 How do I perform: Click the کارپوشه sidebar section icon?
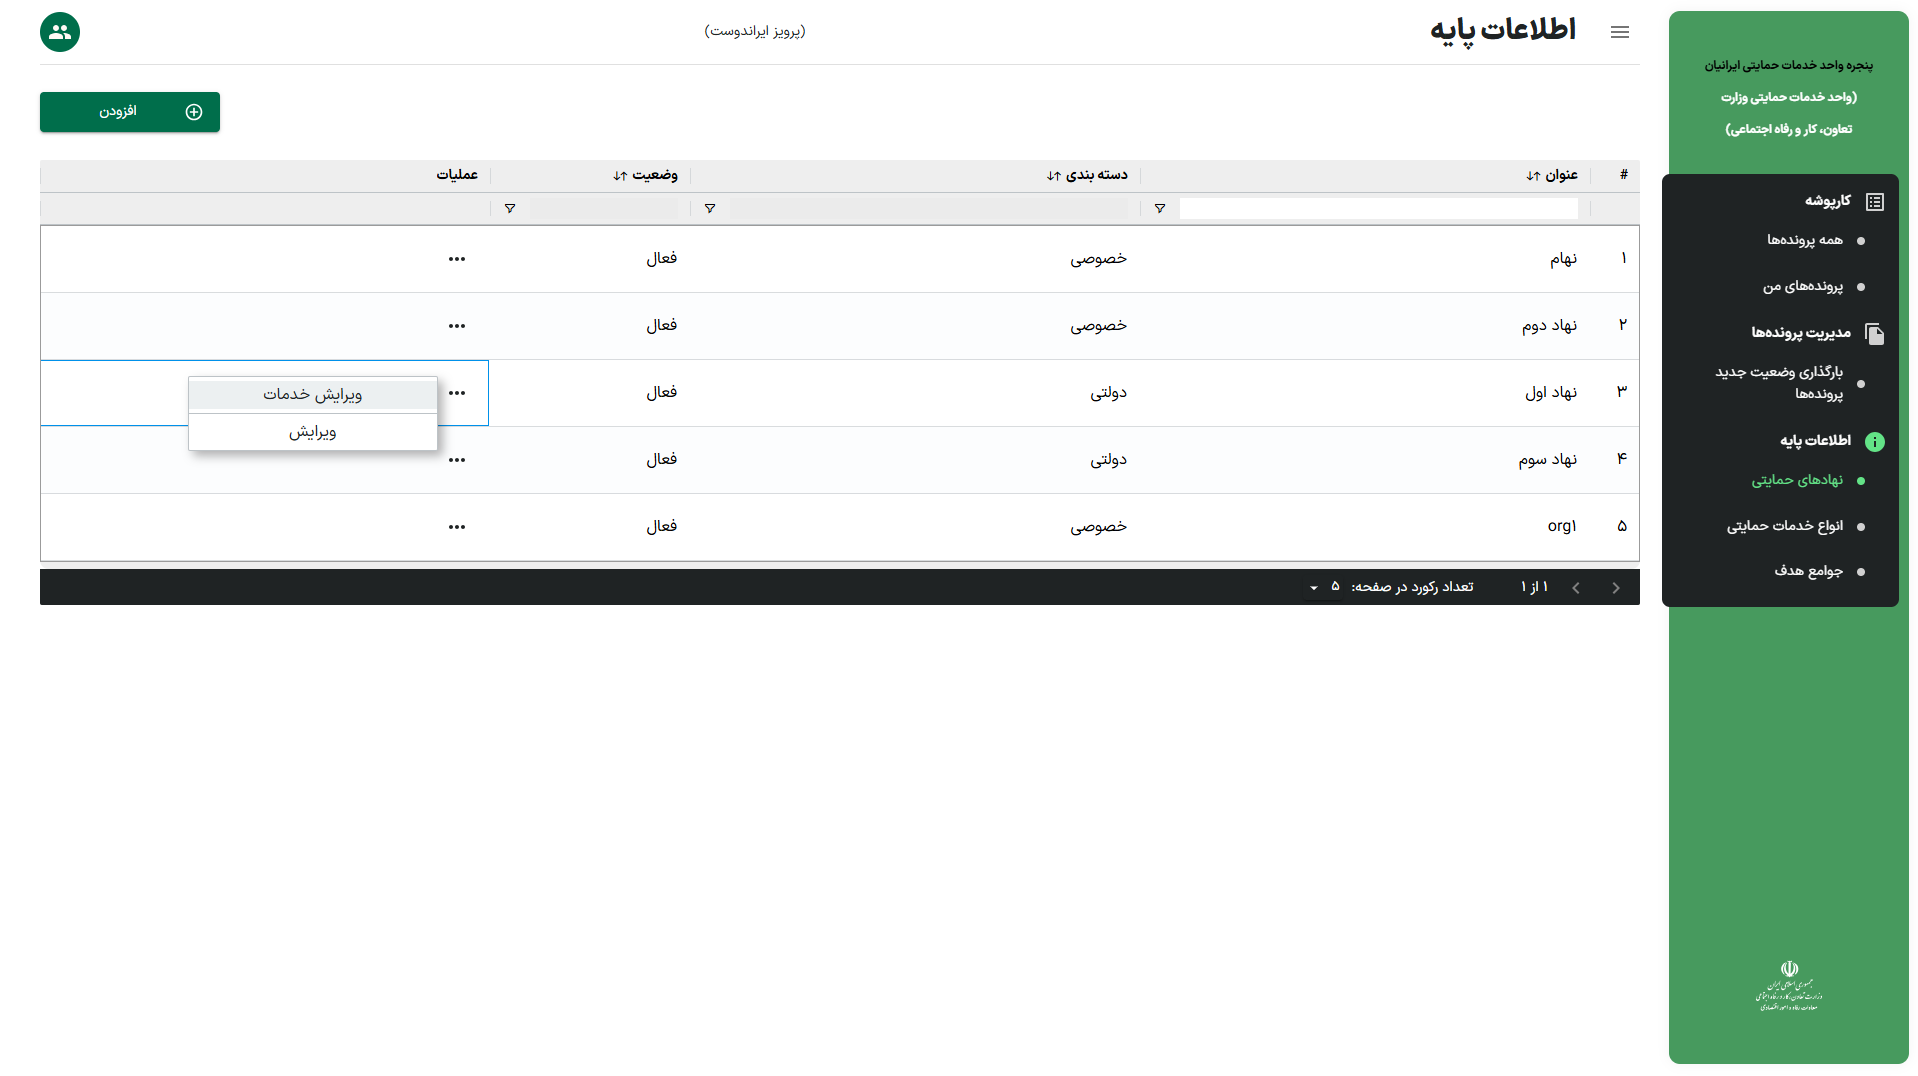click(1874, 201)
